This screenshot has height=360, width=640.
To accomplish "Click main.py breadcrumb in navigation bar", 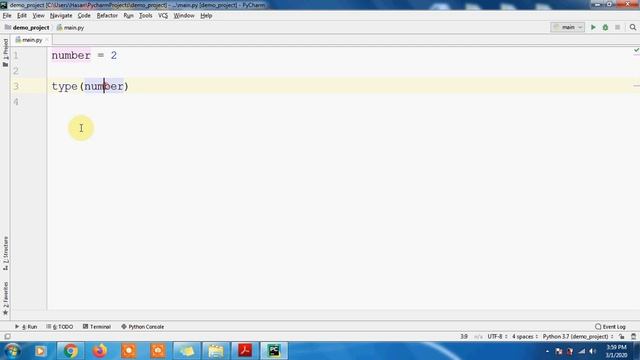I will coord(70,28).
